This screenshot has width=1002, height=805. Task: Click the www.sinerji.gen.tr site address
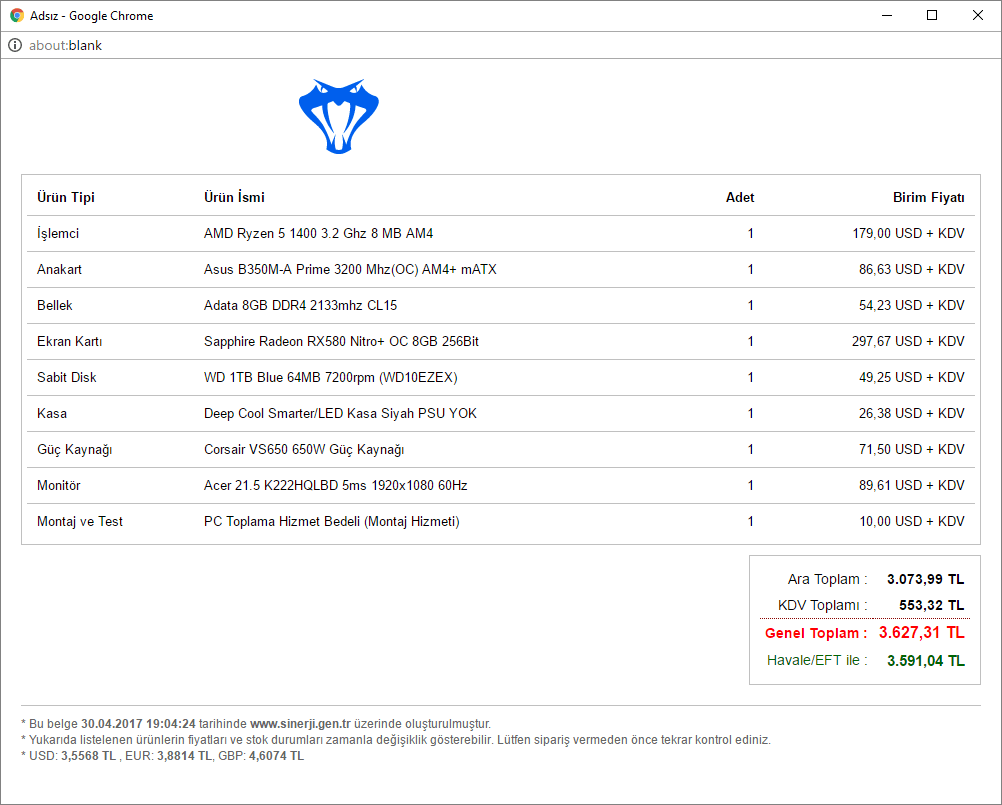point(300,724)
